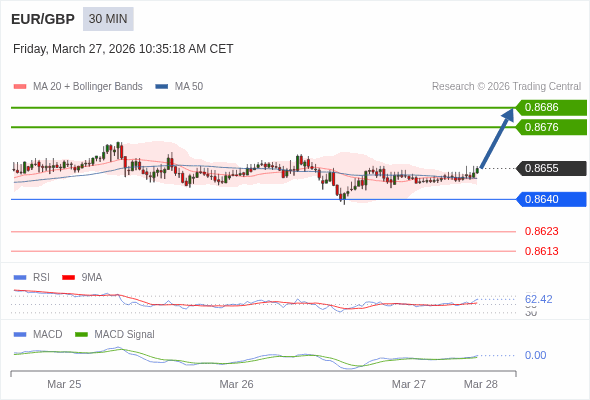Click the 0.8613 support level label
The height and width of the screenshot is (400, 590).
pos(541,251)
